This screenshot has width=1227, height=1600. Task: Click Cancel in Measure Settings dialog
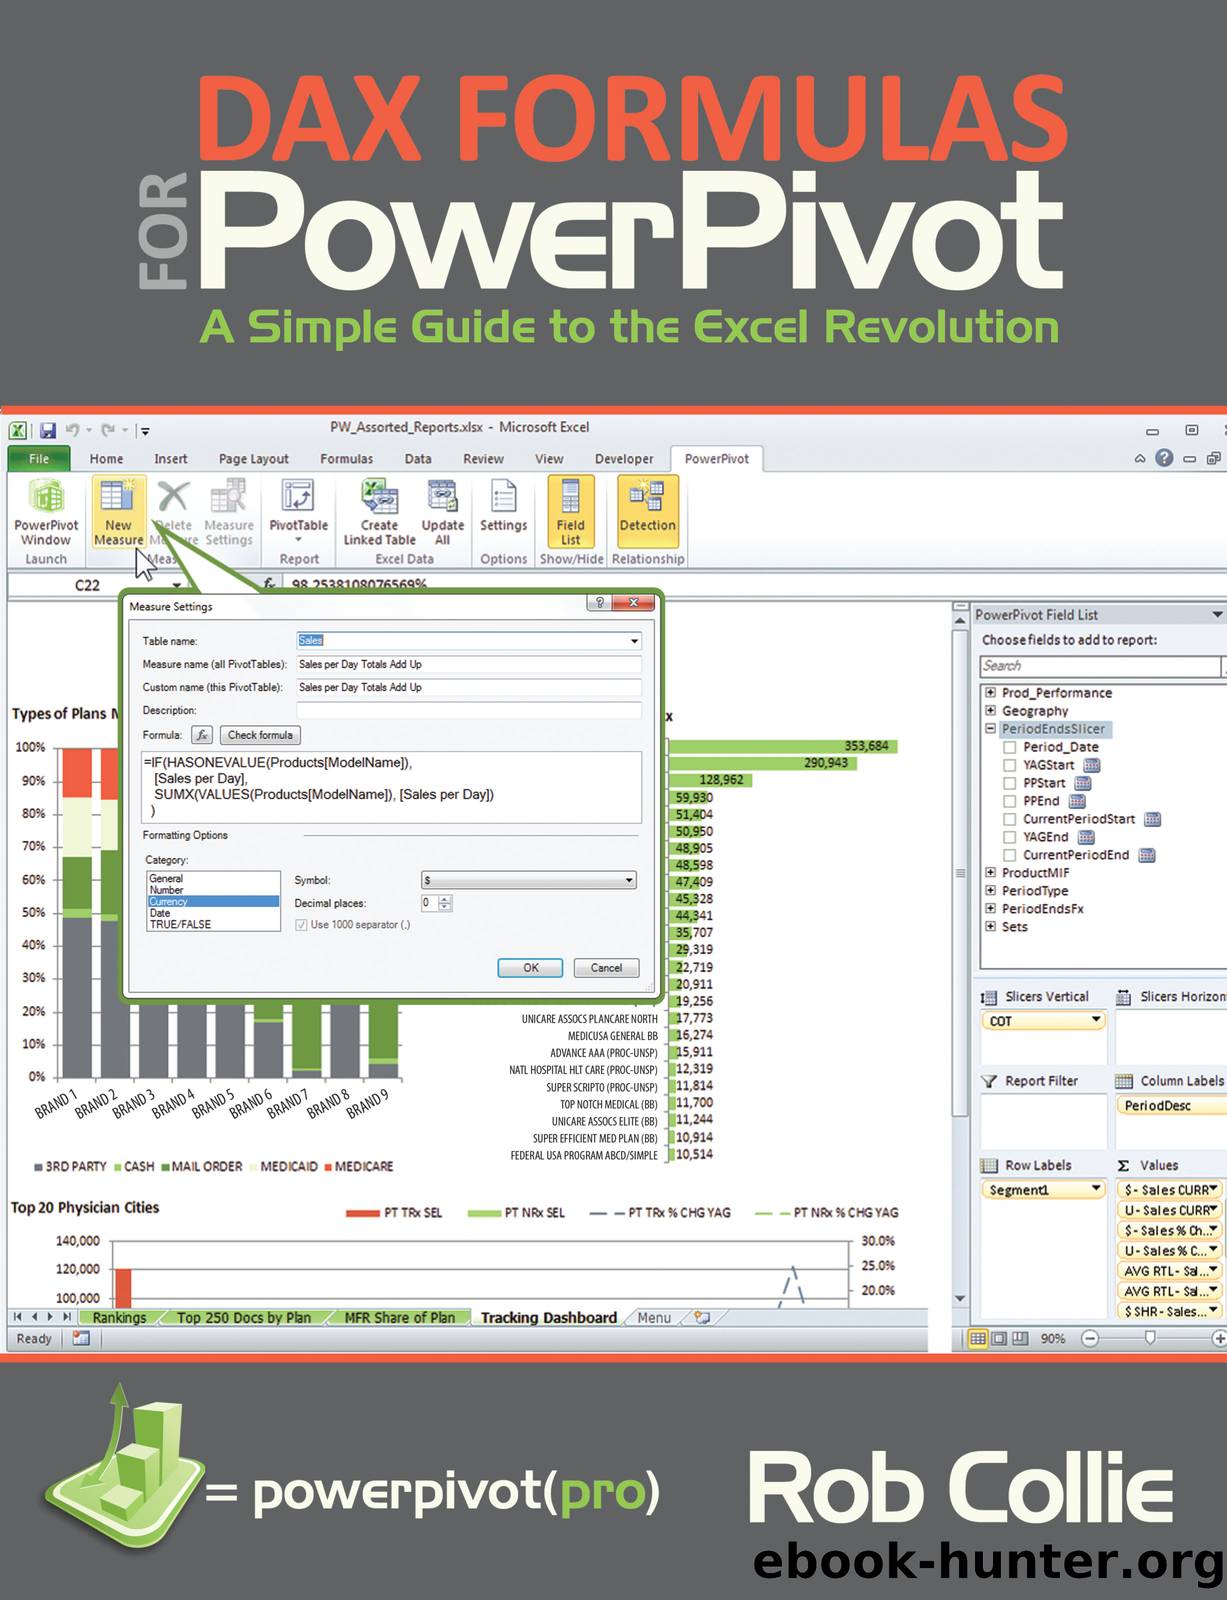pyautogui.click(x=606, y=968)
